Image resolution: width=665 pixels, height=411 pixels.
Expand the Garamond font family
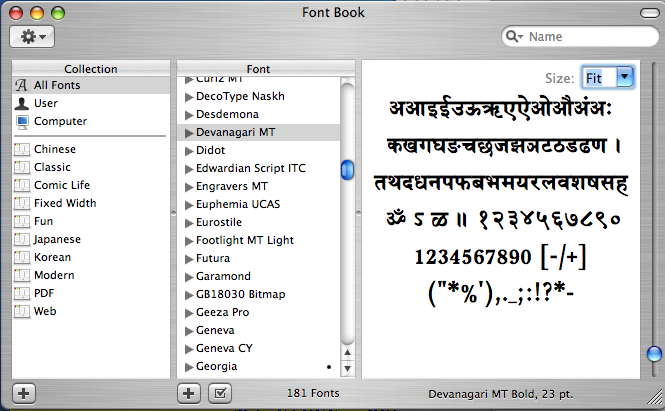[189, 277]
